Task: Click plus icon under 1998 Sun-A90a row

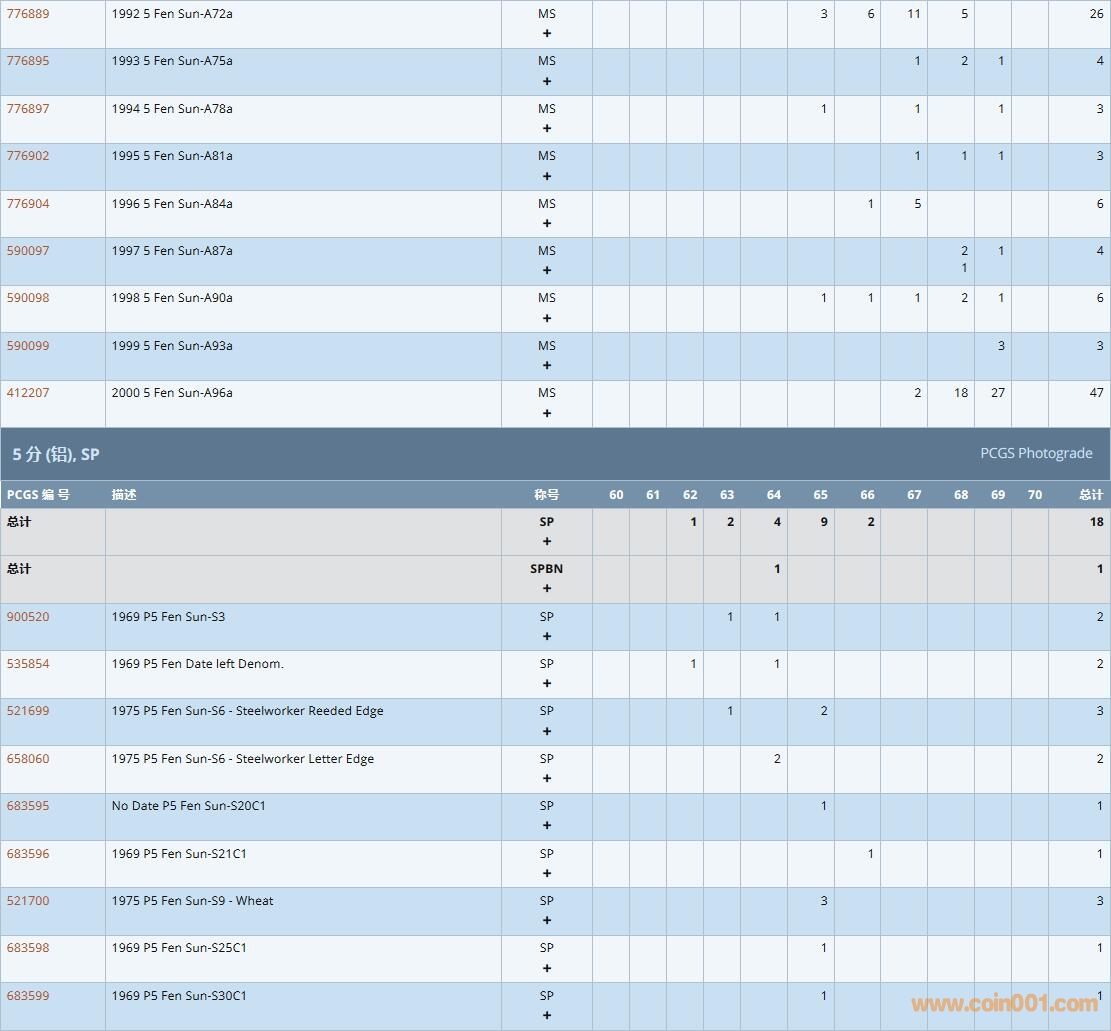Action: point(547,318)
